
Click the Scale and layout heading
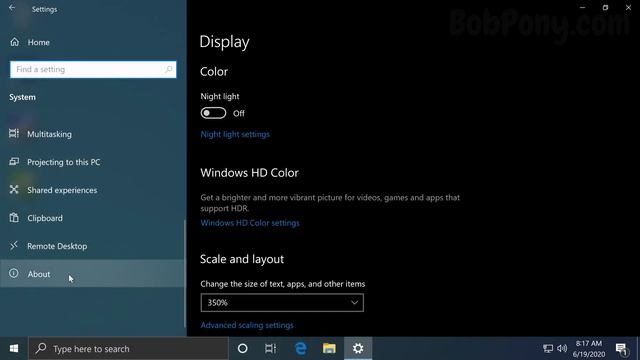click(242, 259)
